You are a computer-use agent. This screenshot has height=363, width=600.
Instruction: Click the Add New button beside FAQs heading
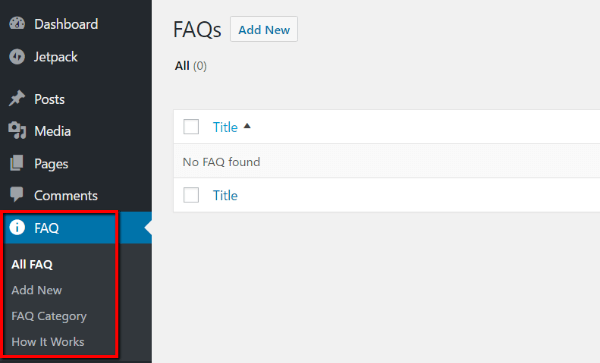click(x=264, y=29)
